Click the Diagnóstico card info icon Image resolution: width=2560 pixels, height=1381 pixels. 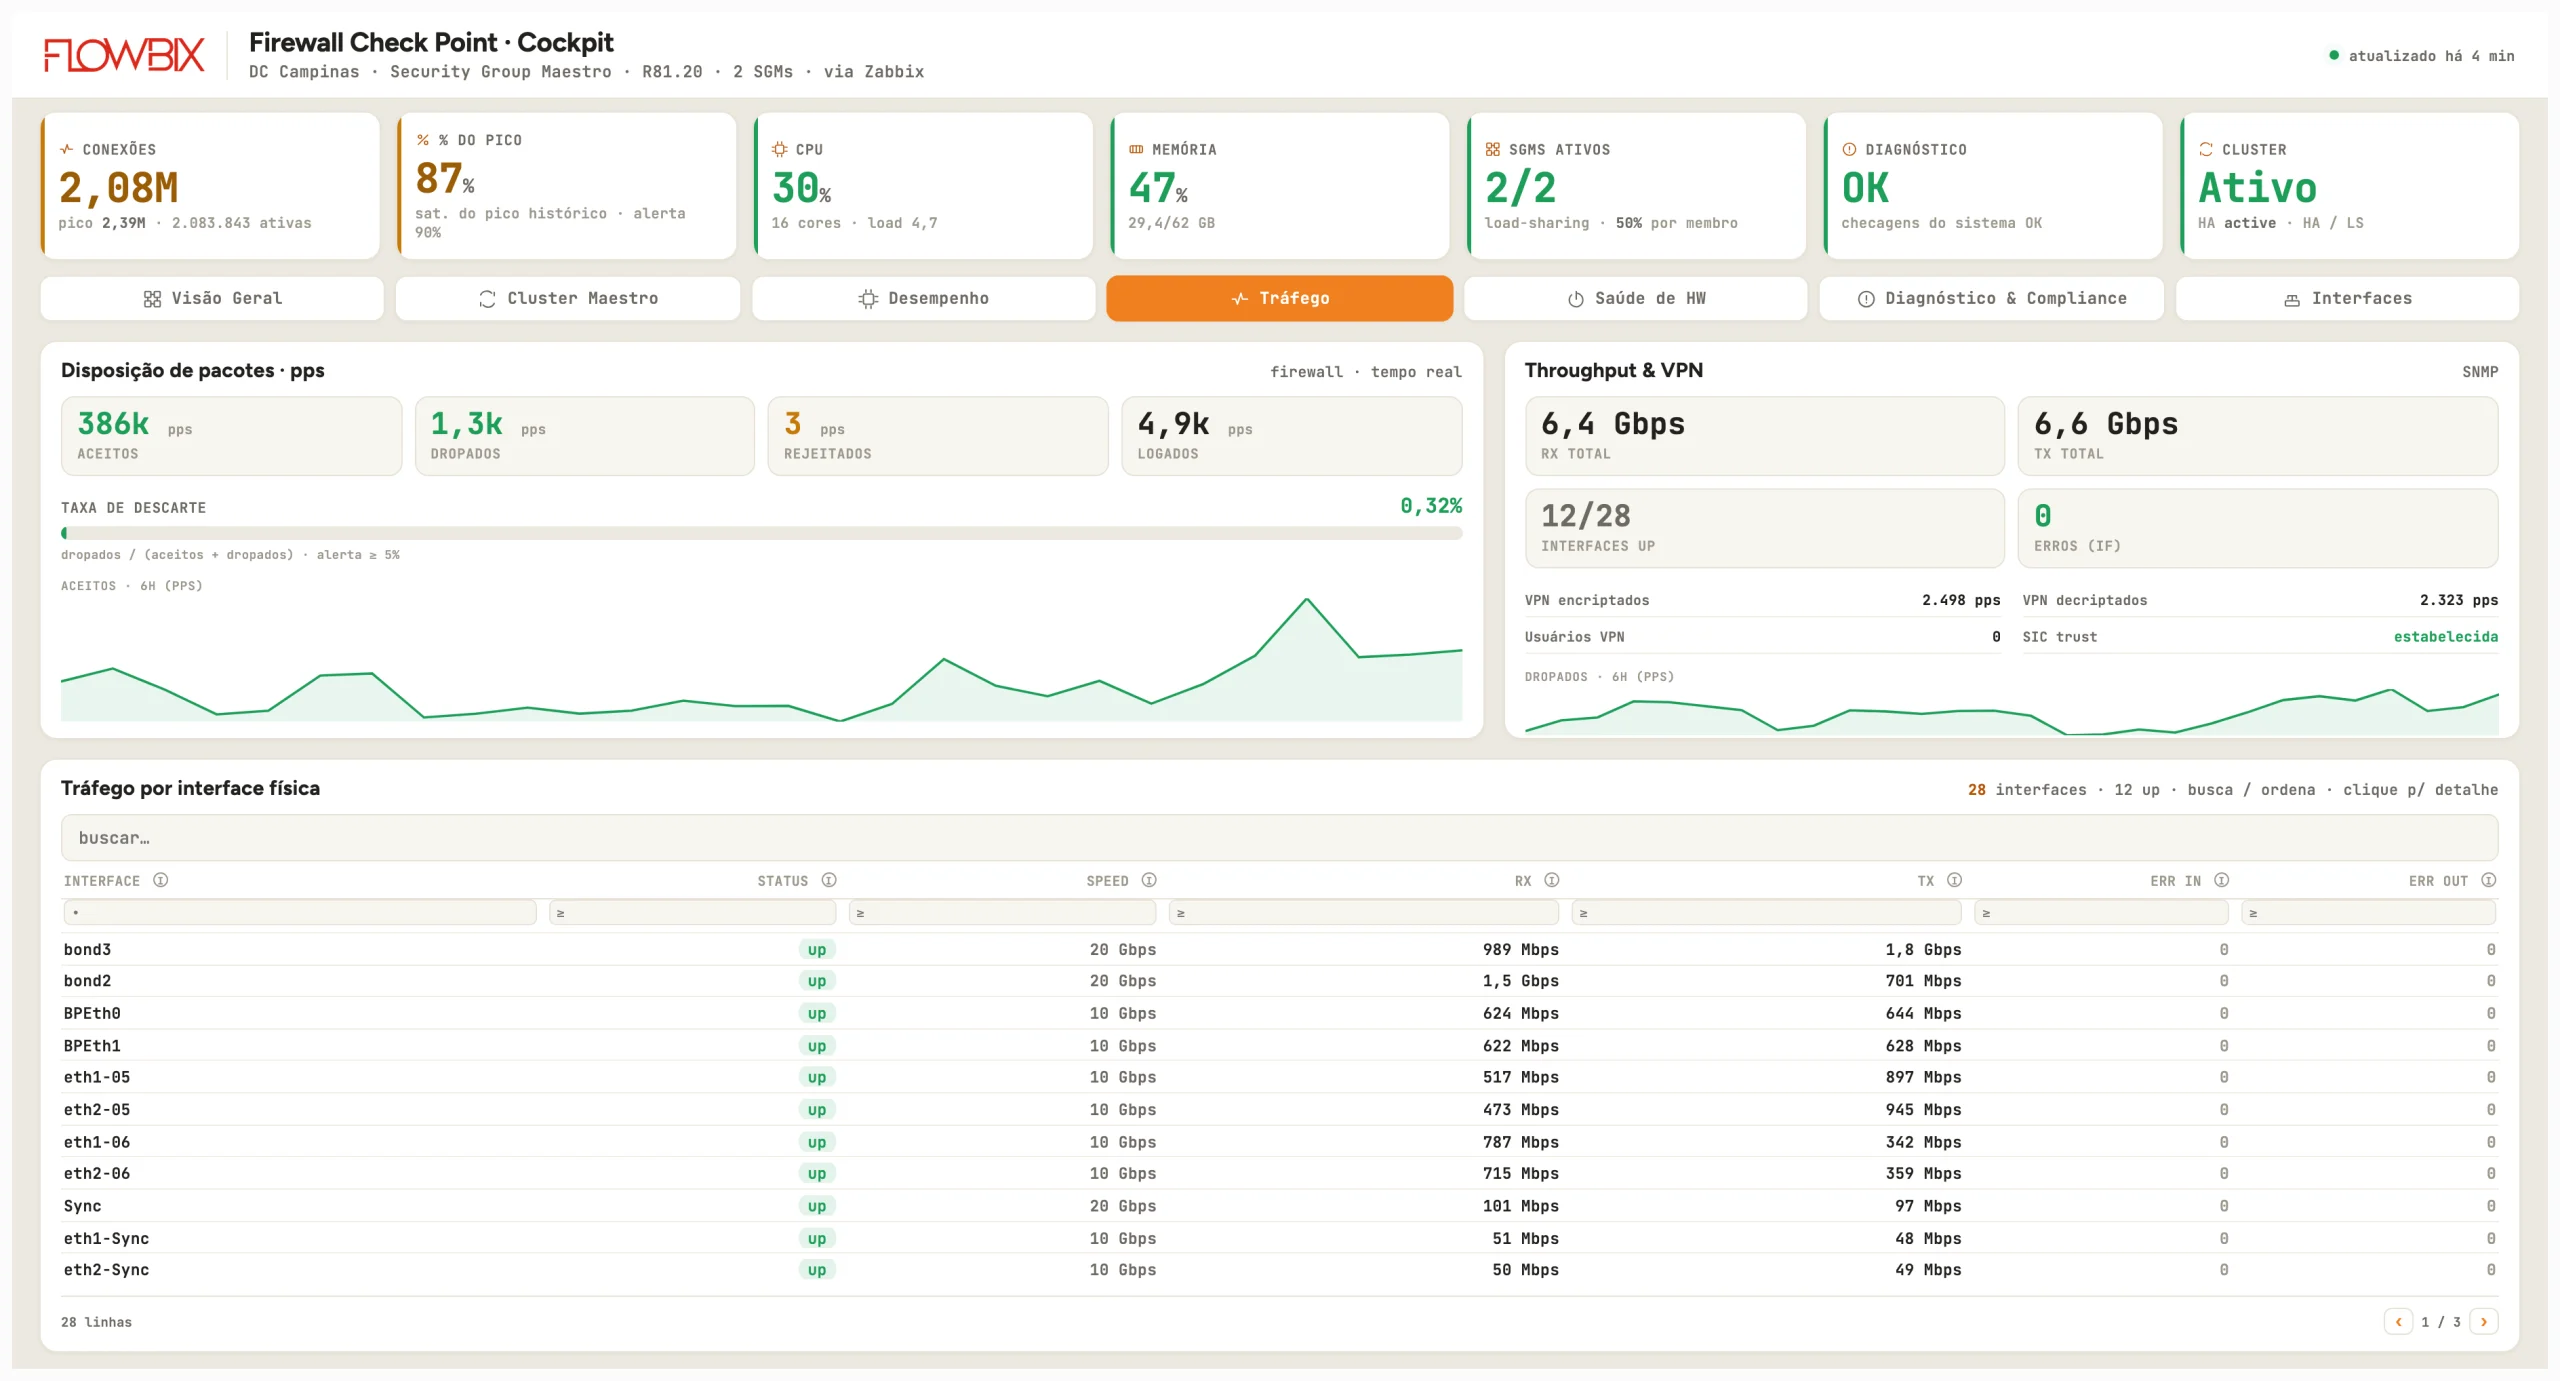(x=1849, y=149)
